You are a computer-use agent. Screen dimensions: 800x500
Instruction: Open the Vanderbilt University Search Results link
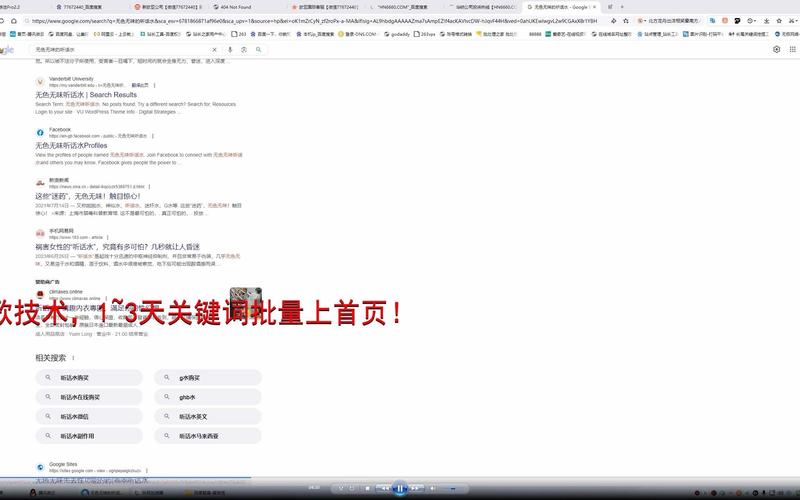86,95
